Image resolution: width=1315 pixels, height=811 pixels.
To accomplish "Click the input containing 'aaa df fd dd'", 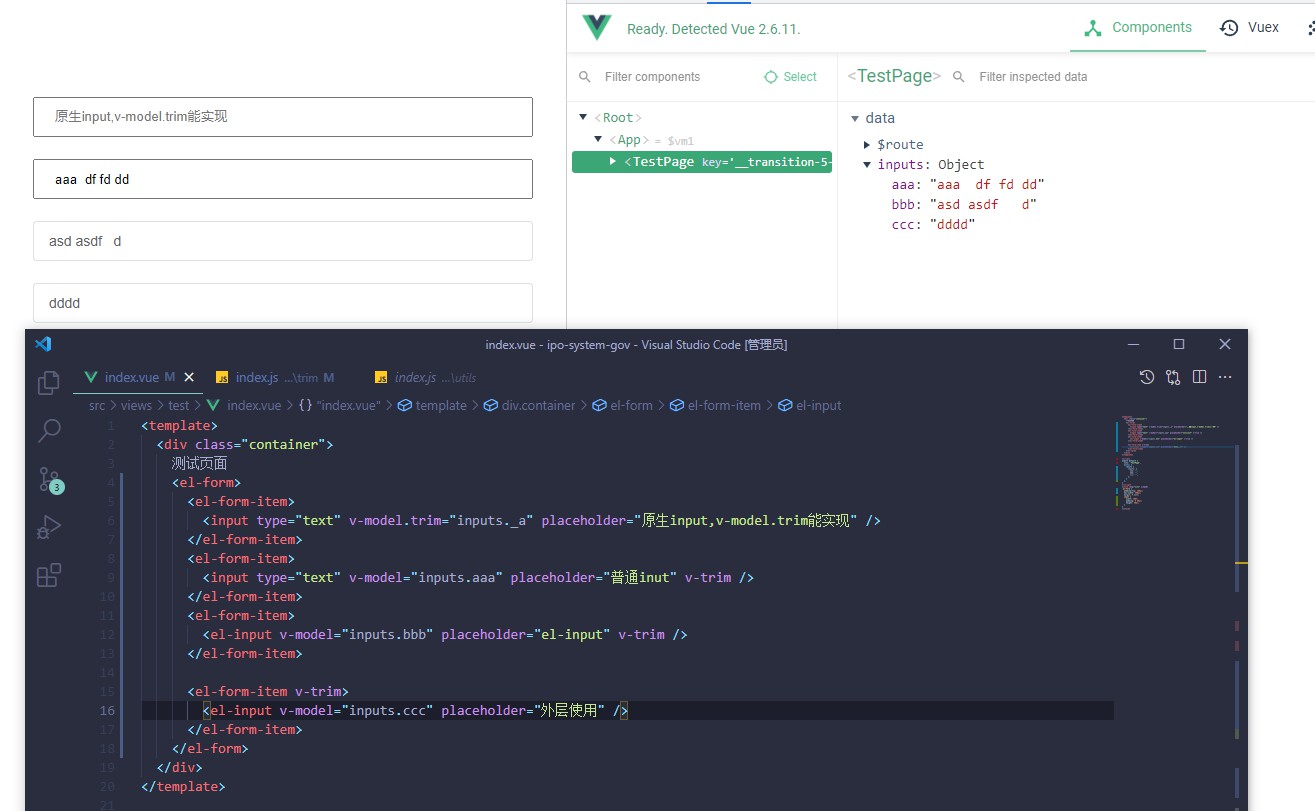I will click(x=283, y=179).
